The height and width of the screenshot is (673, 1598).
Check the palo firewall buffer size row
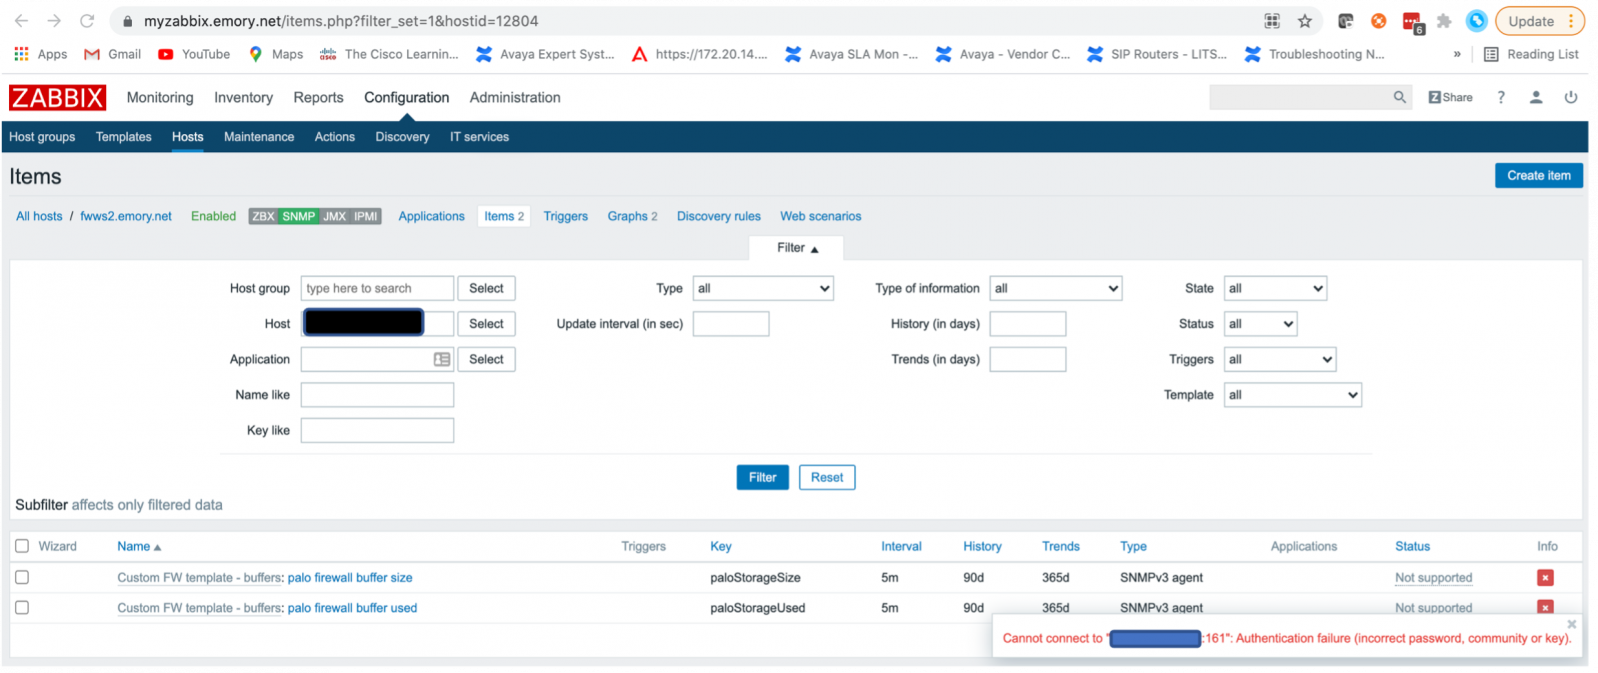(x=22, y=578)
